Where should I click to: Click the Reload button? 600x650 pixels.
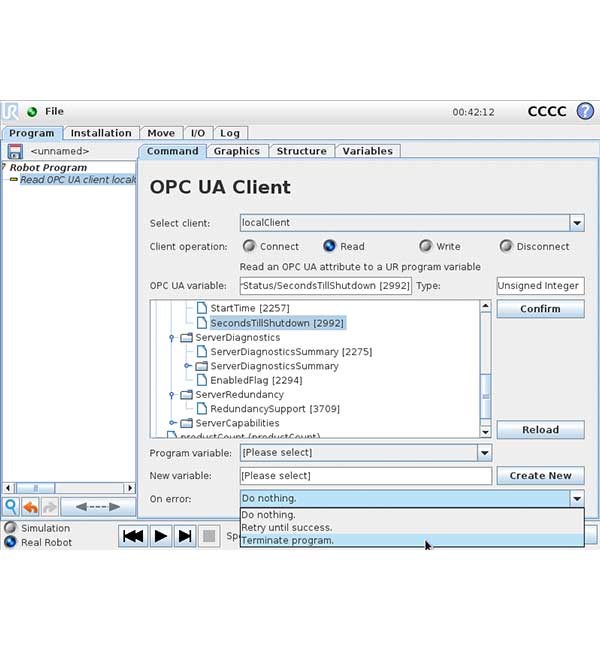click(x=540, y=430)
